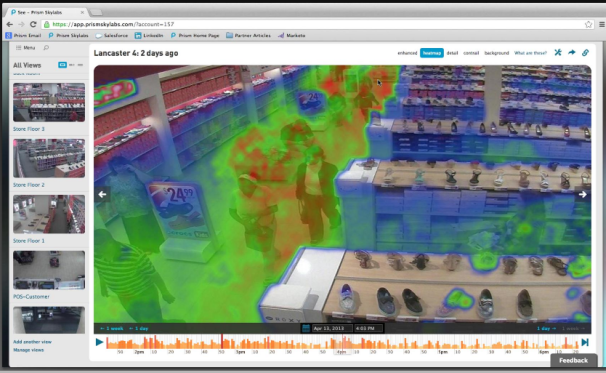606x373 pixels.
Task: Open the Salesforce bookmark
Action: coord(112,36)
